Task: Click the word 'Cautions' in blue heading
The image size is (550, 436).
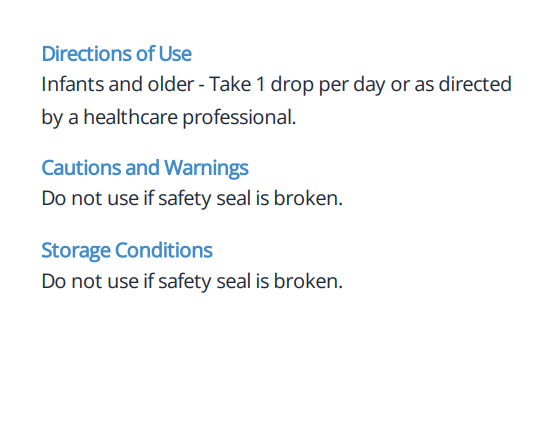Action: [x=81, y=168]
